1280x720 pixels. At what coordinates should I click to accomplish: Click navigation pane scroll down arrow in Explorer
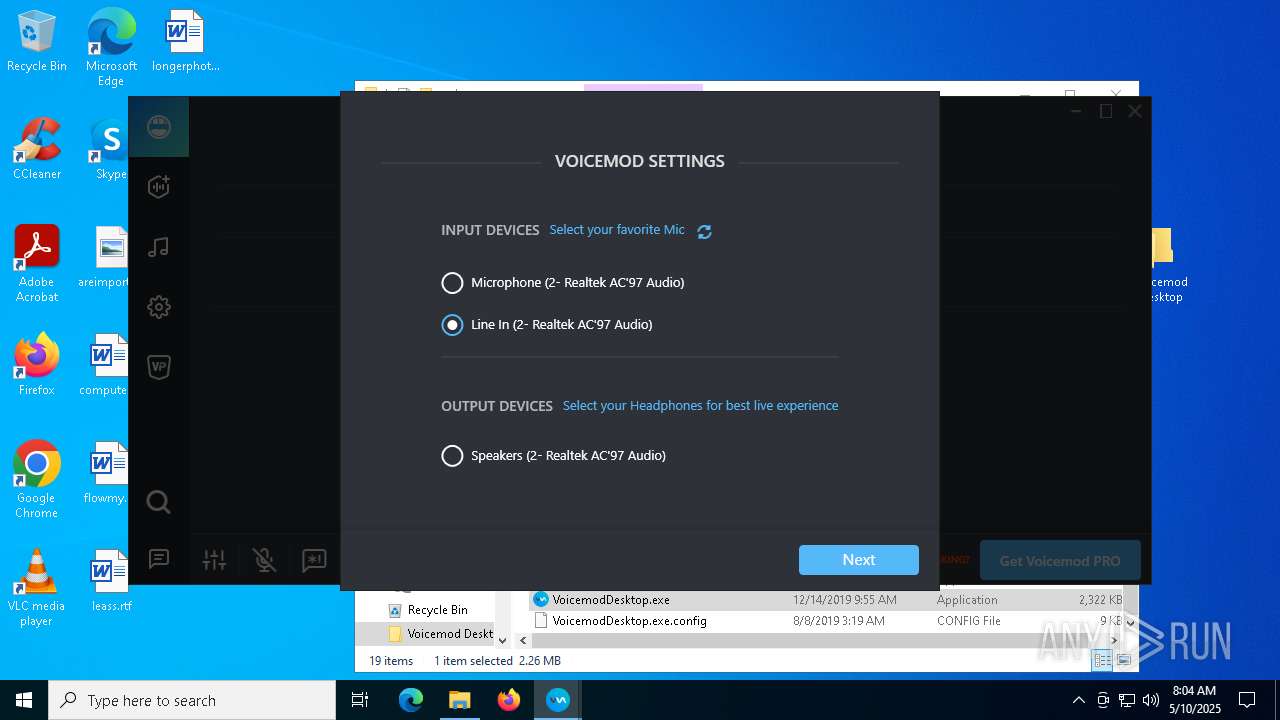pos(502,640)
